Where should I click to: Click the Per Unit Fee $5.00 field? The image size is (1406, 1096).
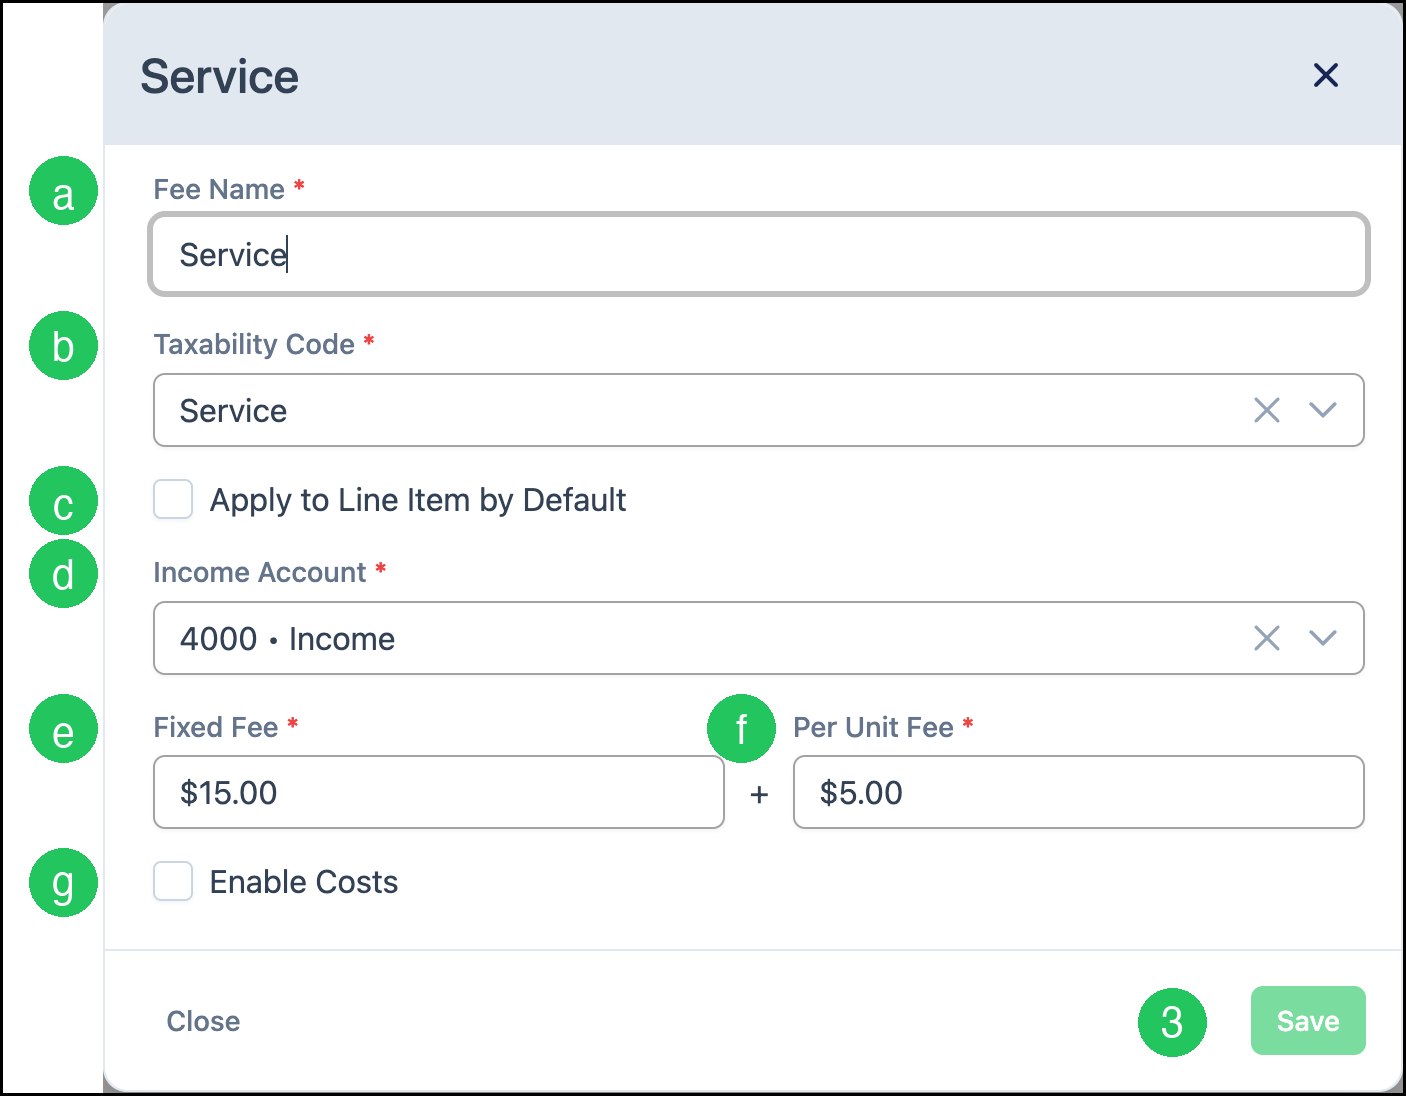click(1079, 792)
